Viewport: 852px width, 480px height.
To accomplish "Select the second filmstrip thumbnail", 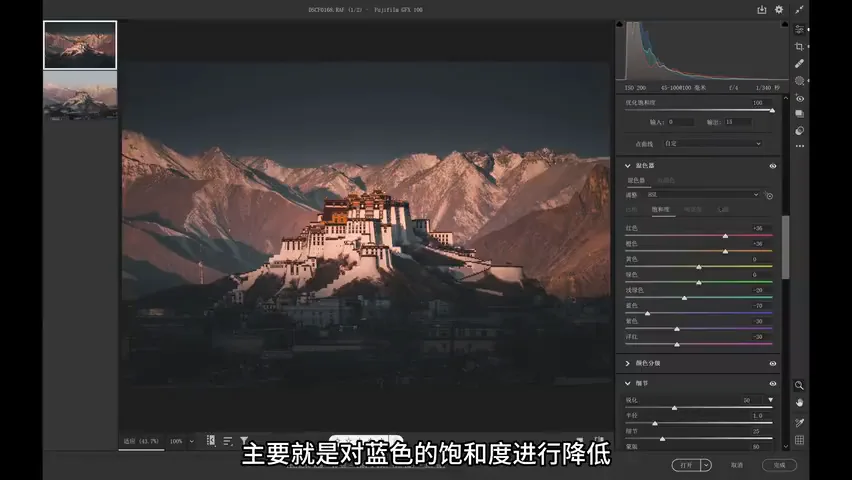I will click(x=80, y=95).
